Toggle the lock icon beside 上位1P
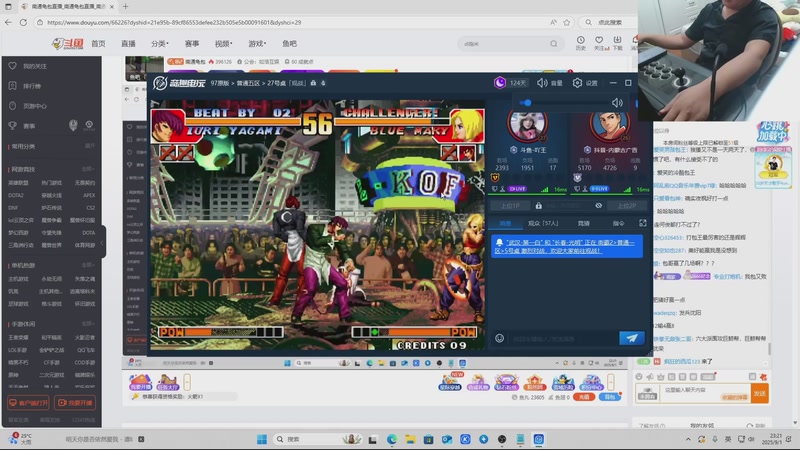Image resolution: width=800 pixels, height=450 pixels. tap(538, 206)
